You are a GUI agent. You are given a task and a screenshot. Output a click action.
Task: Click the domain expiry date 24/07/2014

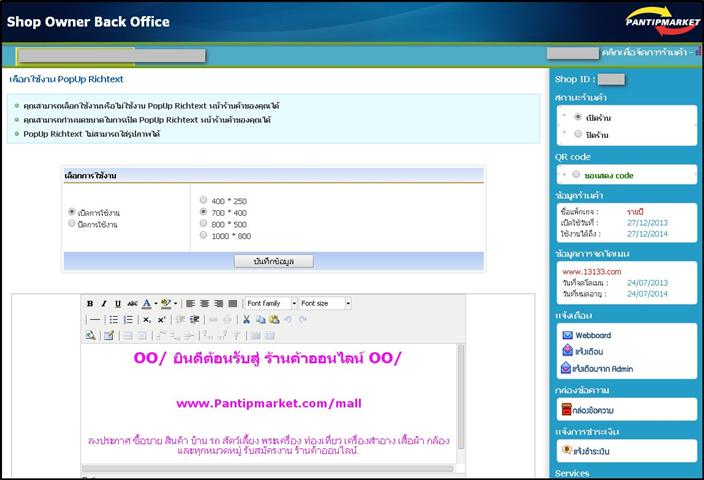tap(647, 294)
